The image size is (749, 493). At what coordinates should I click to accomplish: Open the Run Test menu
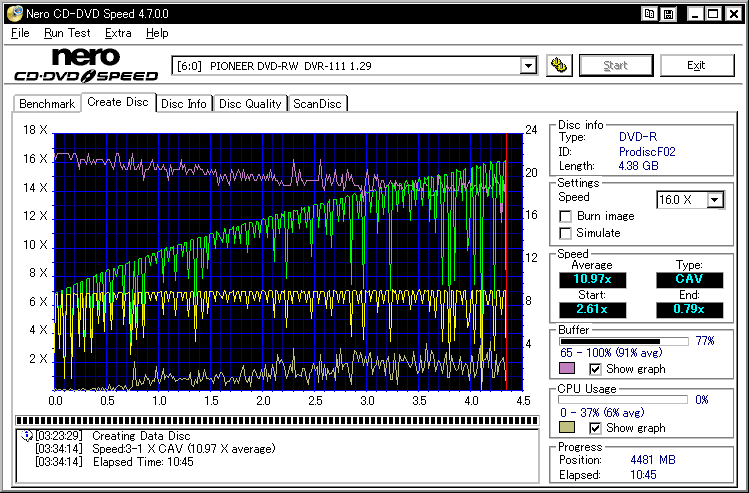67,33
